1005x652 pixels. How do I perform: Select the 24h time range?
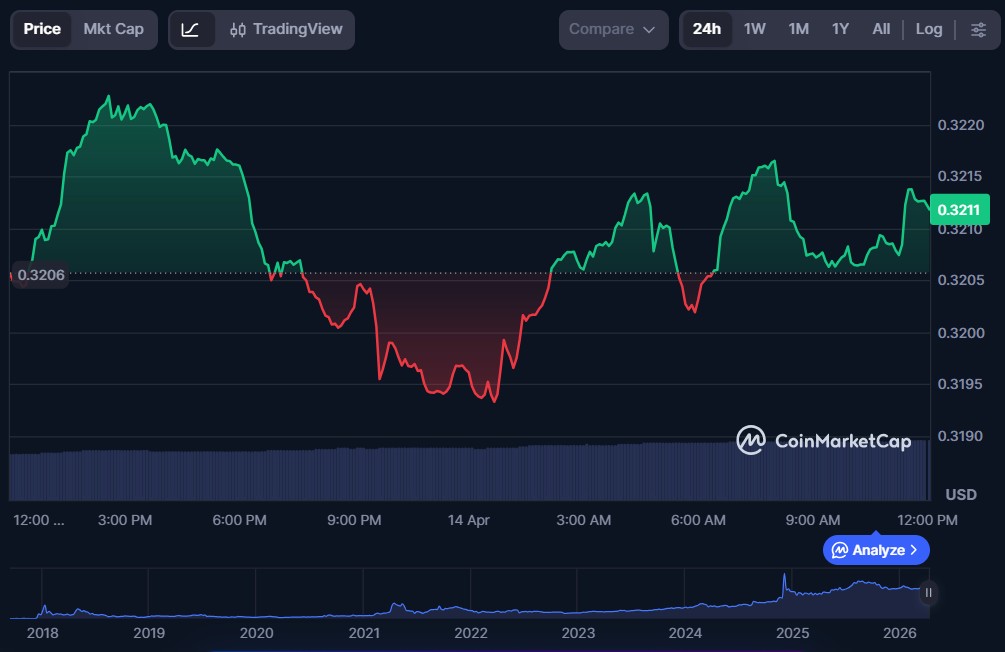(x=706, y=30)
